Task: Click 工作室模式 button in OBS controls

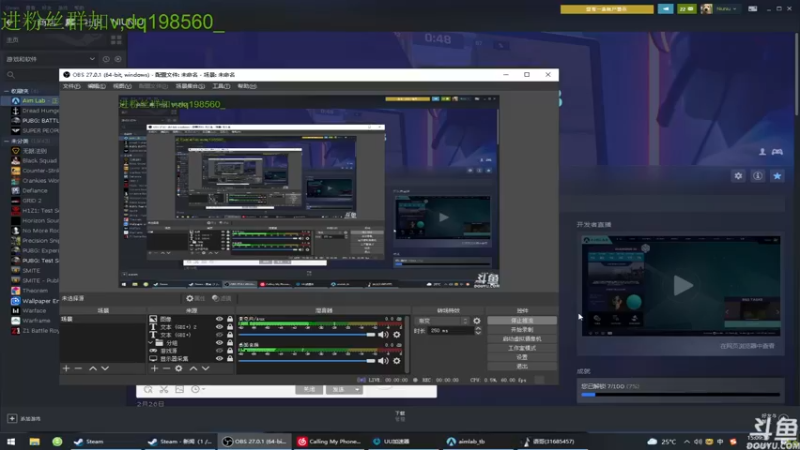Action: [522, 348]
